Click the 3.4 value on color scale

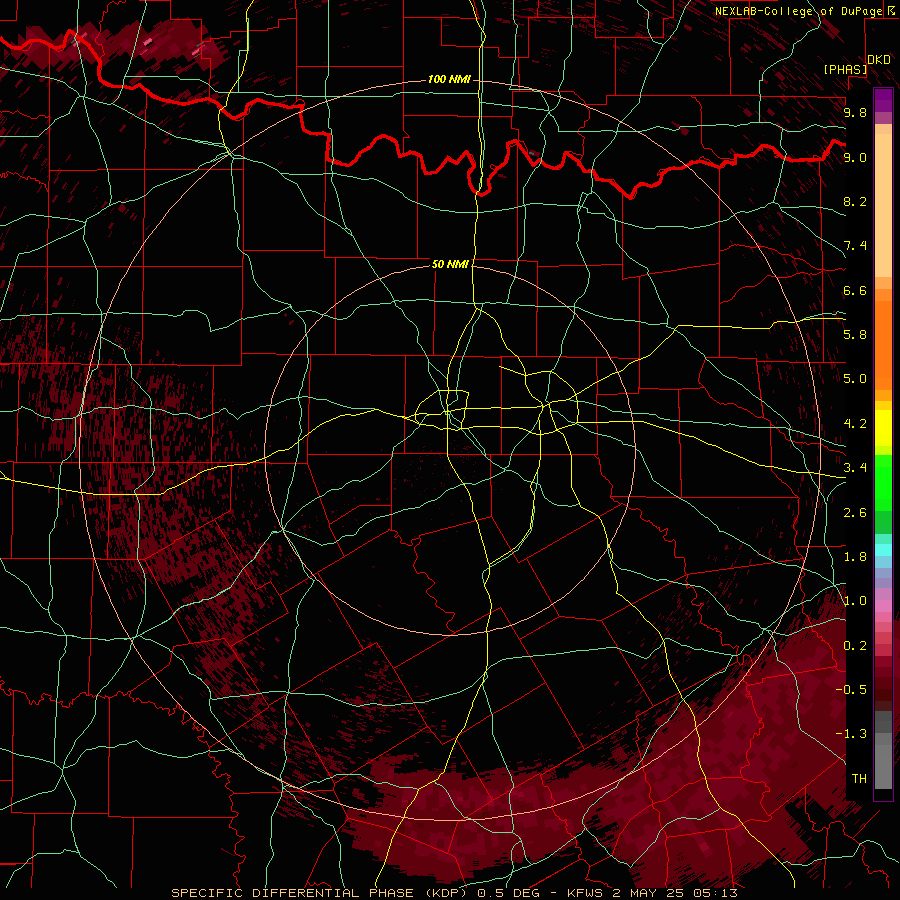(855, 468)
